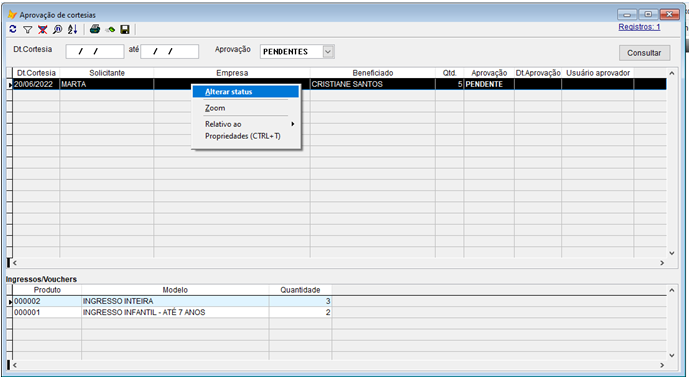Click the remove filter icon with red X

coord(43,29)
